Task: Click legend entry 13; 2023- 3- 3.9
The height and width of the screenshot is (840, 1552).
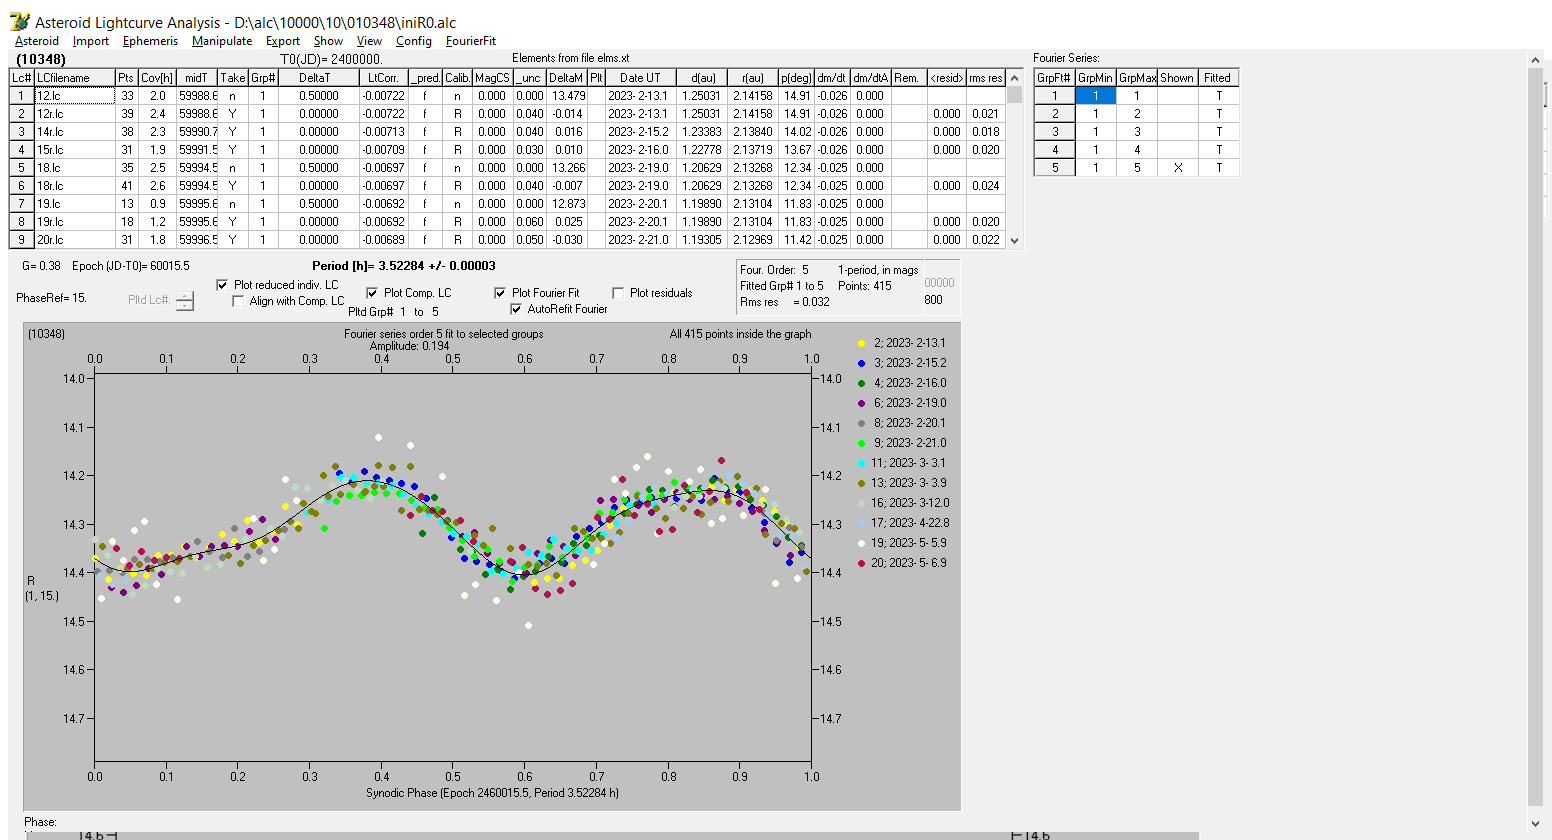Action: (x=909, y=483)
